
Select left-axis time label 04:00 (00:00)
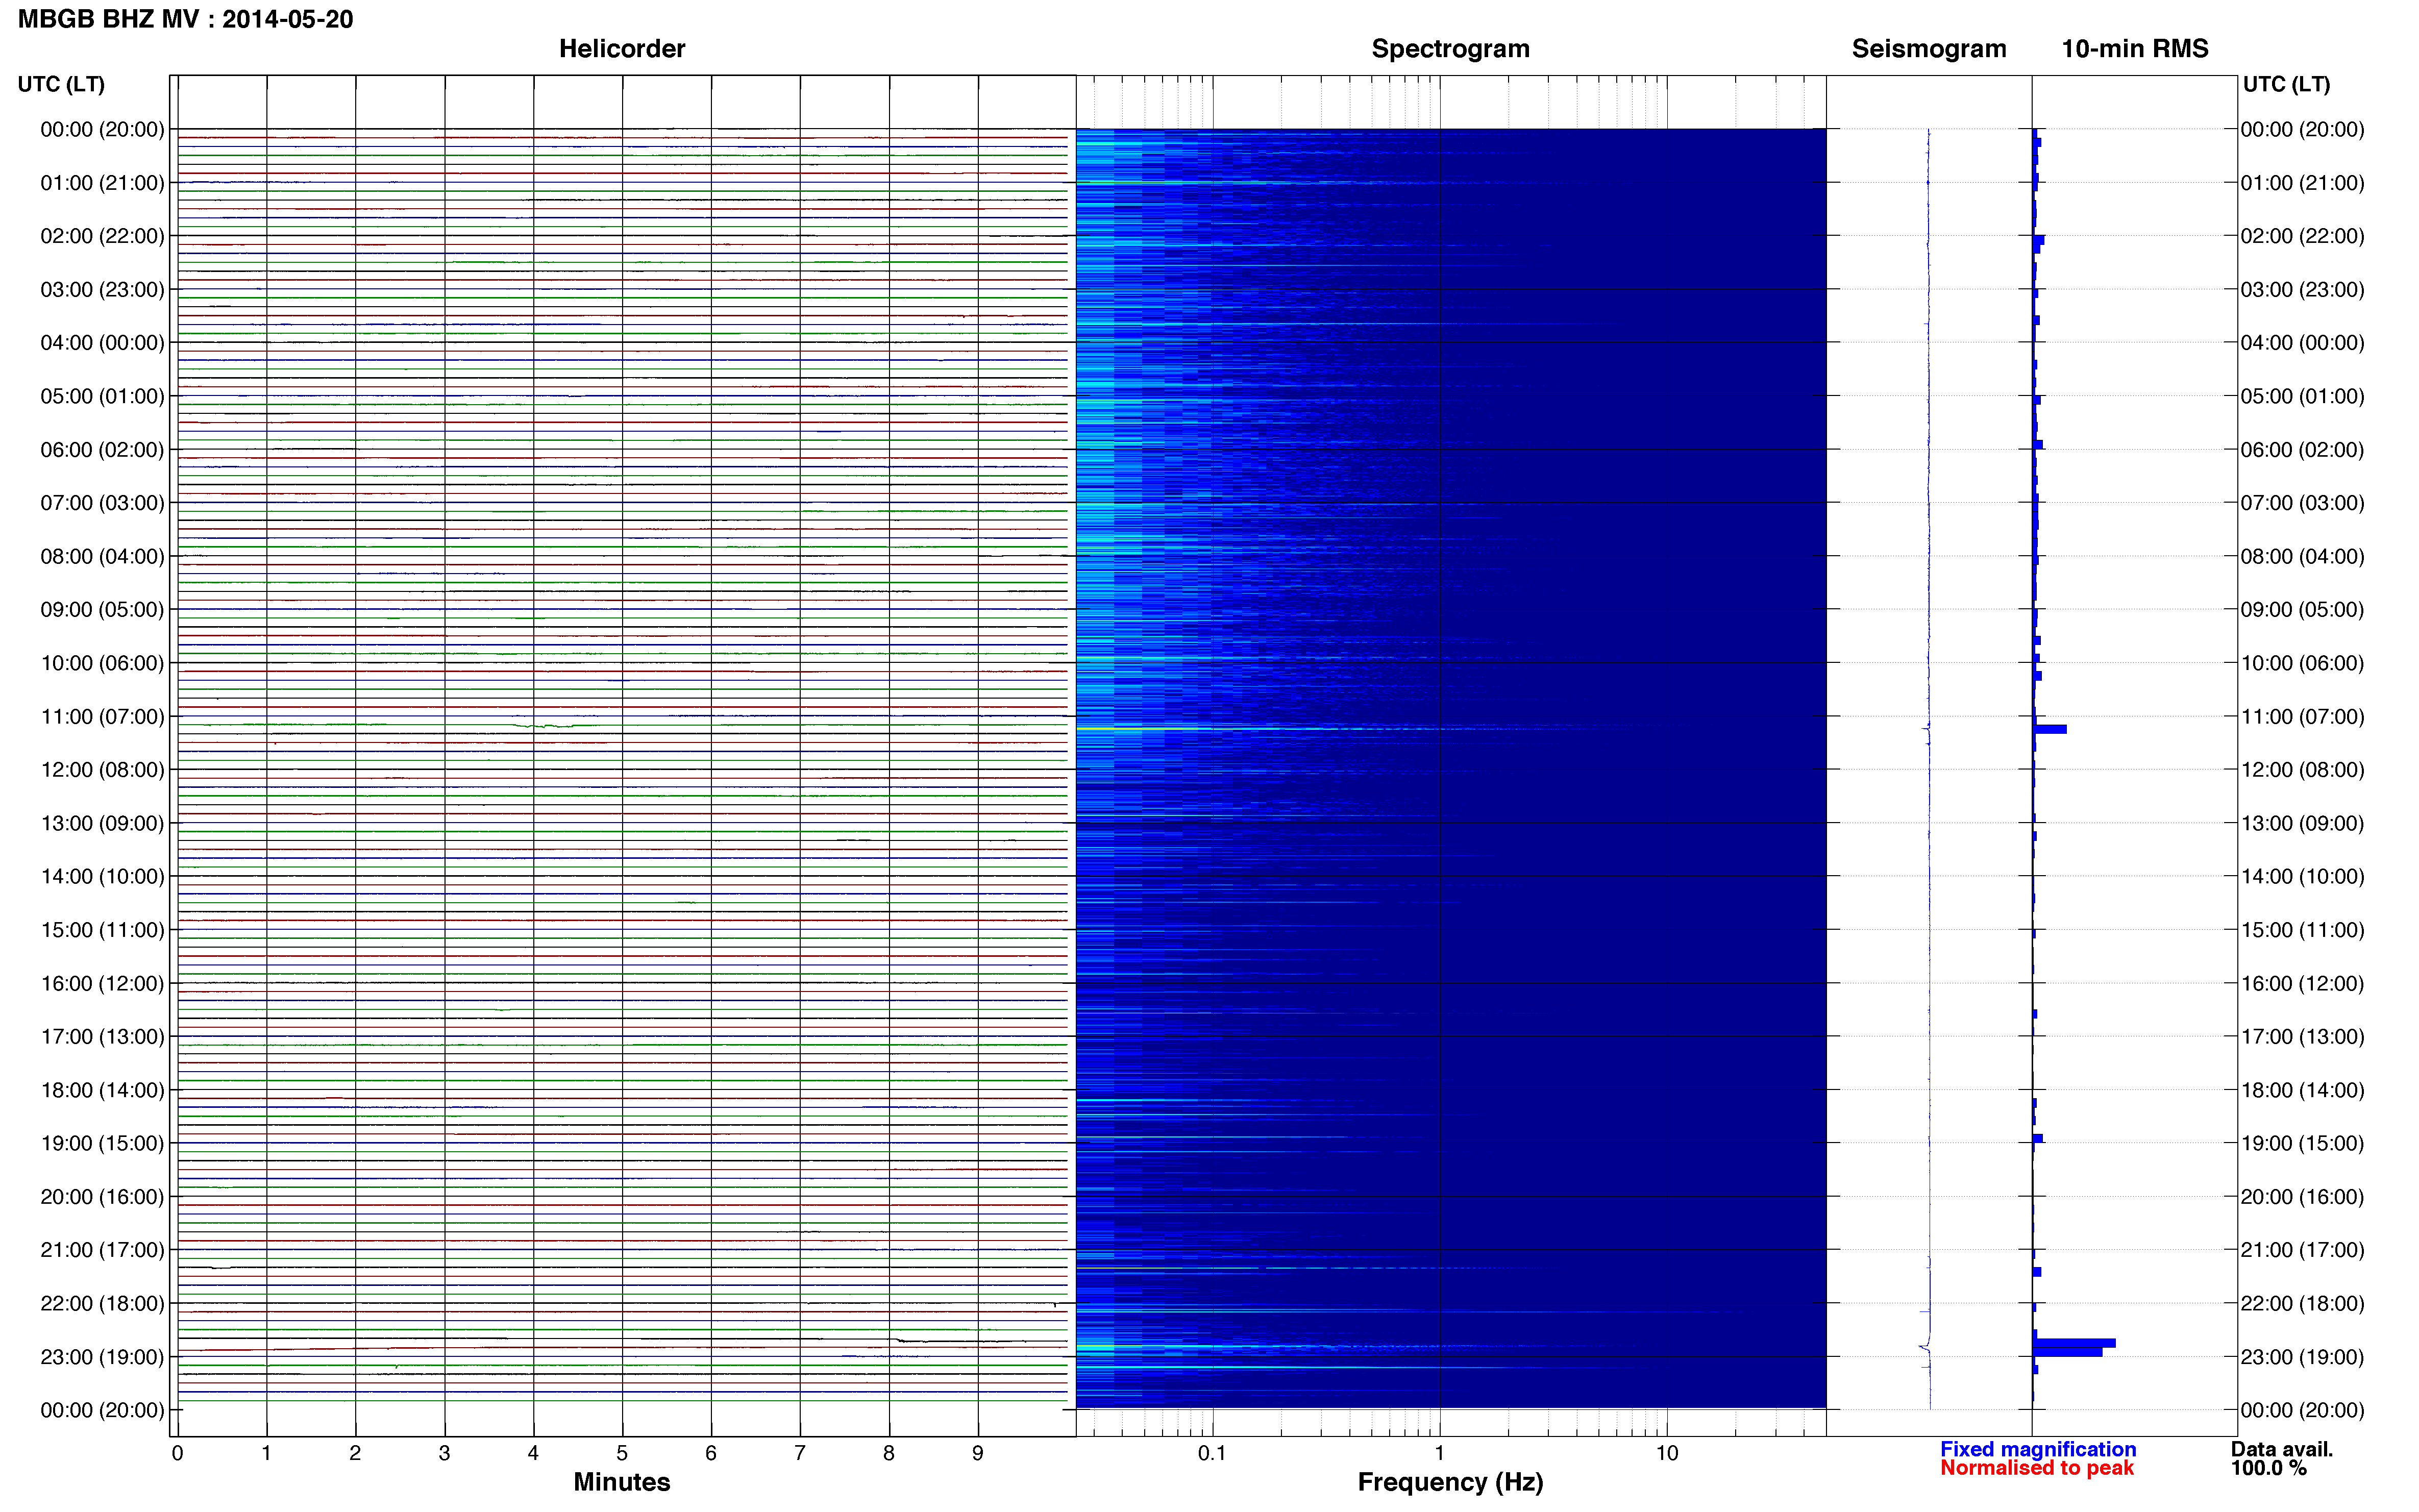102,343
